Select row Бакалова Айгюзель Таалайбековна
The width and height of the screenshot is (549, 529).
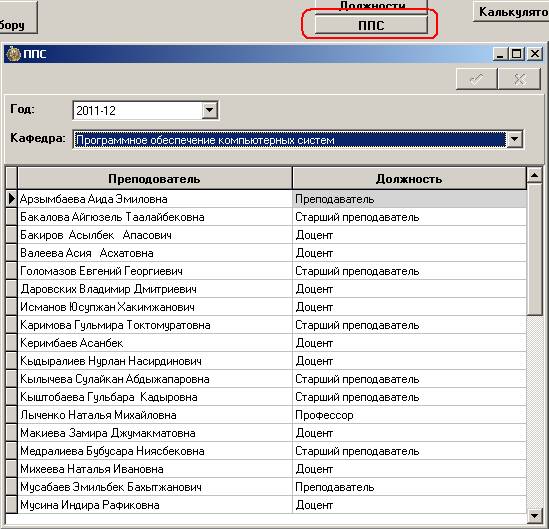(266, 217)
